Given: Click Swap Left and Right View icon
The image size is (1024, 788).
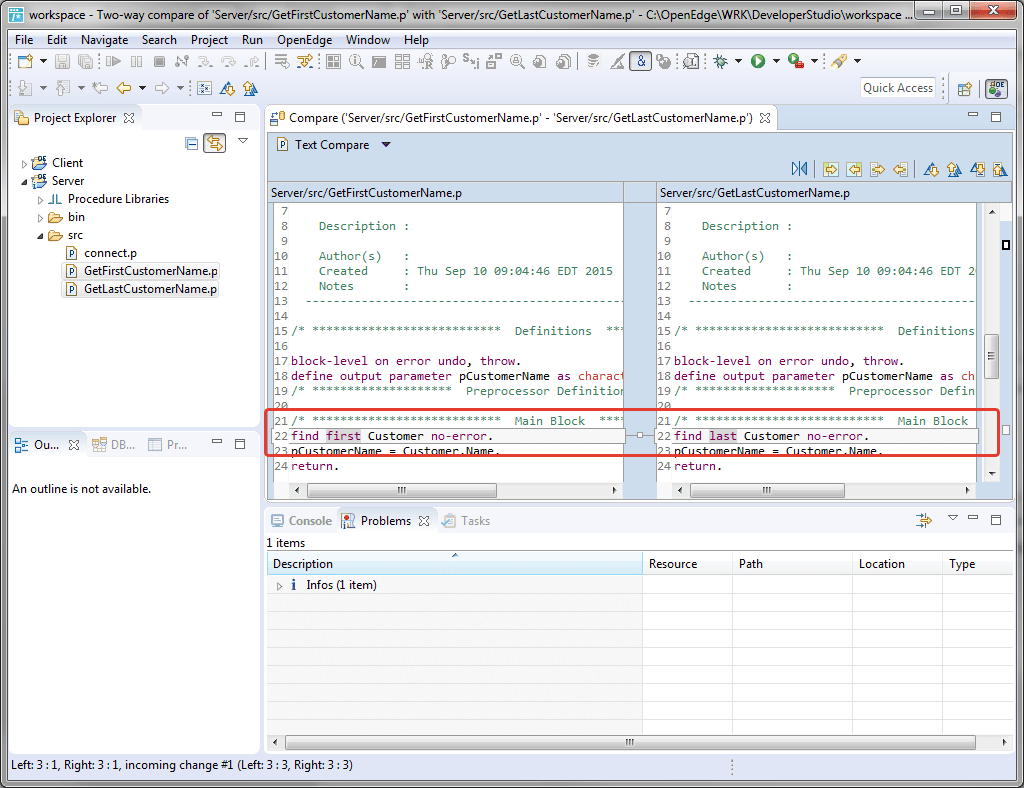Looking at the screenshot, I should [x=799, y=169].
